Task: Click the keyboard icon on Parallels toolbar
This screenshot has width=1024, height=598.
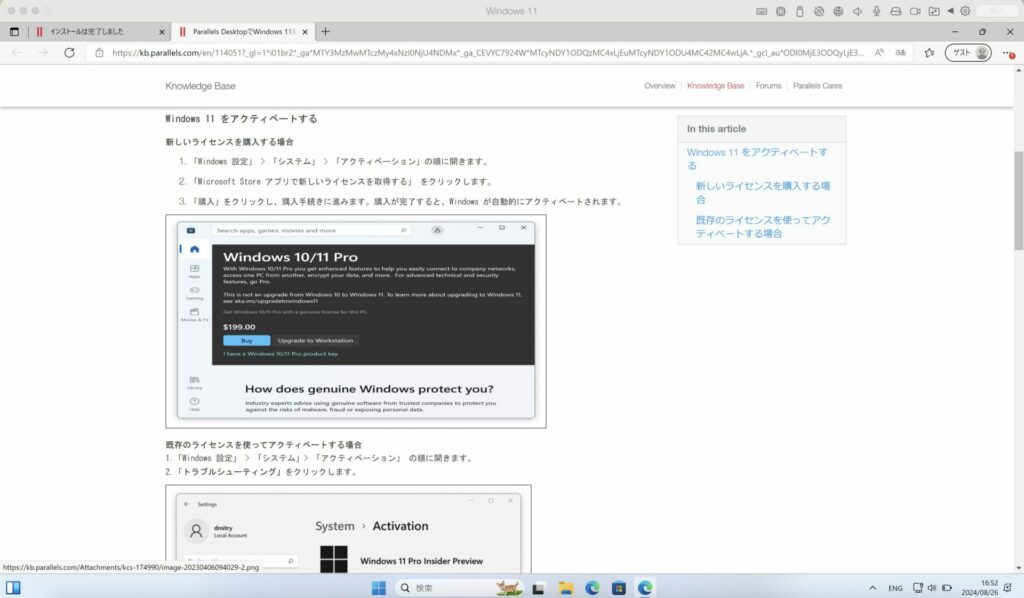Action: (763, 11)
